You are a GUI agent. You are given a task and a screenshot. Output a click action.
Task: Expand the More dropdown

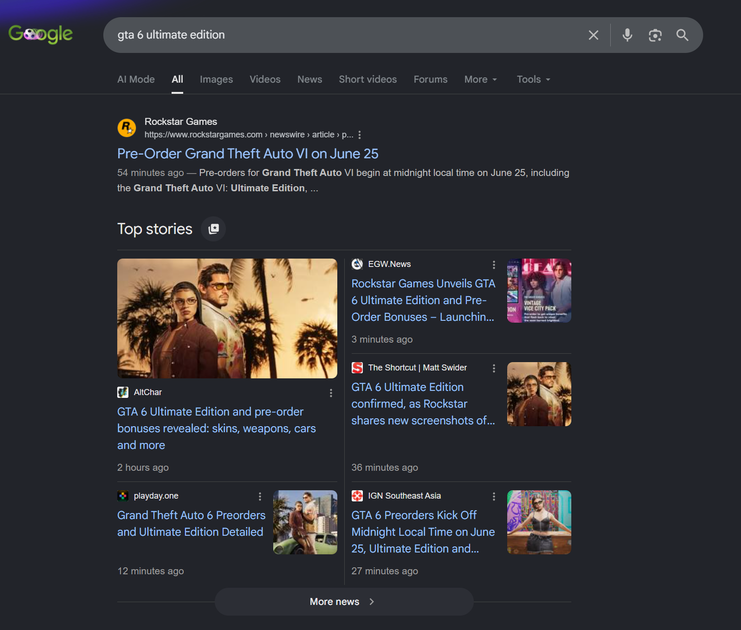coord(481,79)
